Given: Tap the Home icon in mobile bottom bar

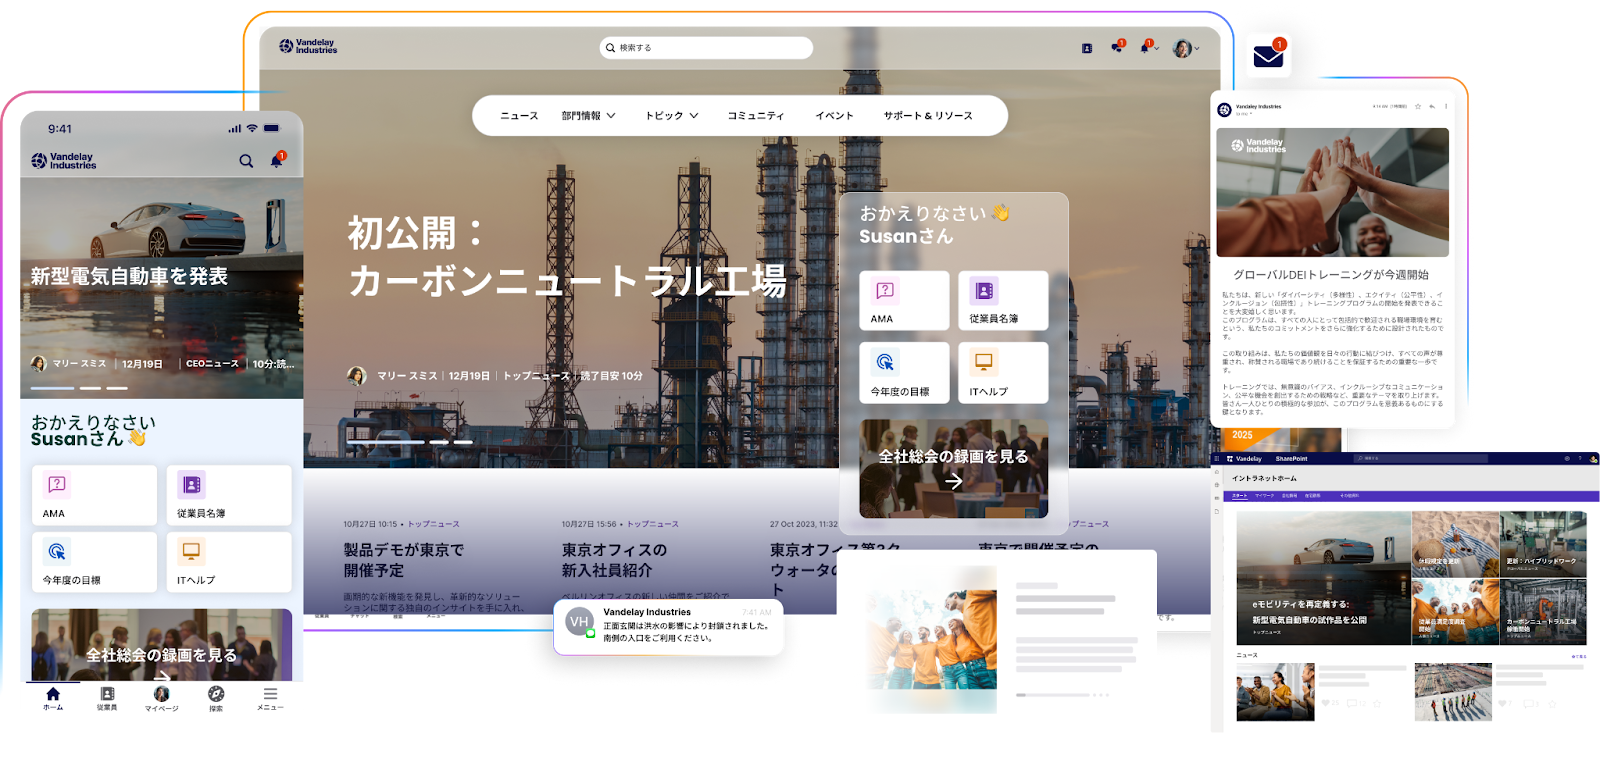Looking at the screenshot, I should tap(53, 697).
